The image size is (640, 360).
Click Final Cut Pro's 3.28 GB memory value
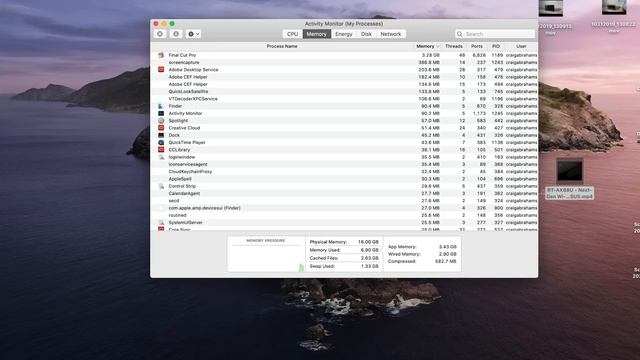click(x=431, y=55)
